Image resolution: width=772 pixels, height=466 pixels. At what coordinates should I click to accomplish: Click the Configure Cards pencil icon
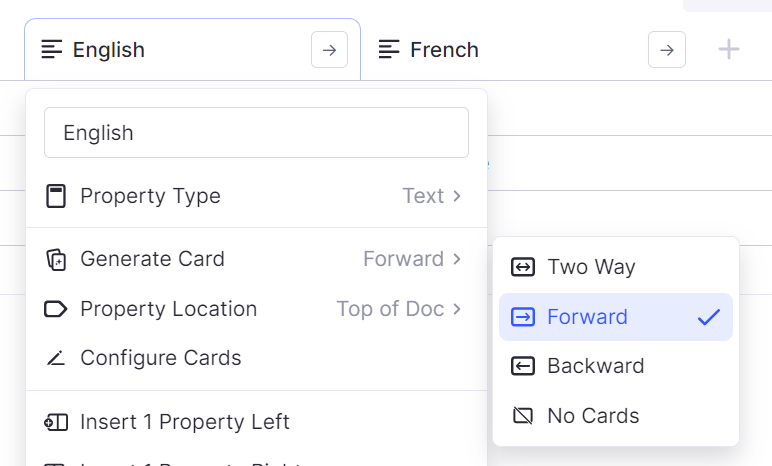coord(56,358)
